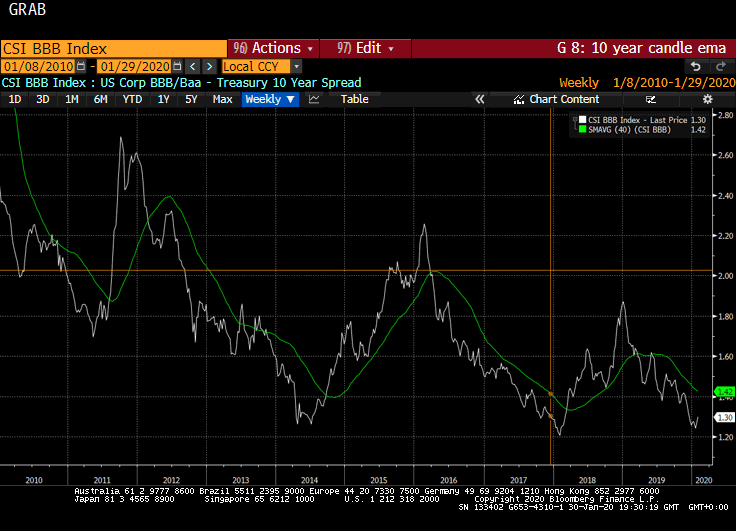The height and width of the screenshot is (531, 736).
Task: Switch to Table view
Action: coord(354,99)
